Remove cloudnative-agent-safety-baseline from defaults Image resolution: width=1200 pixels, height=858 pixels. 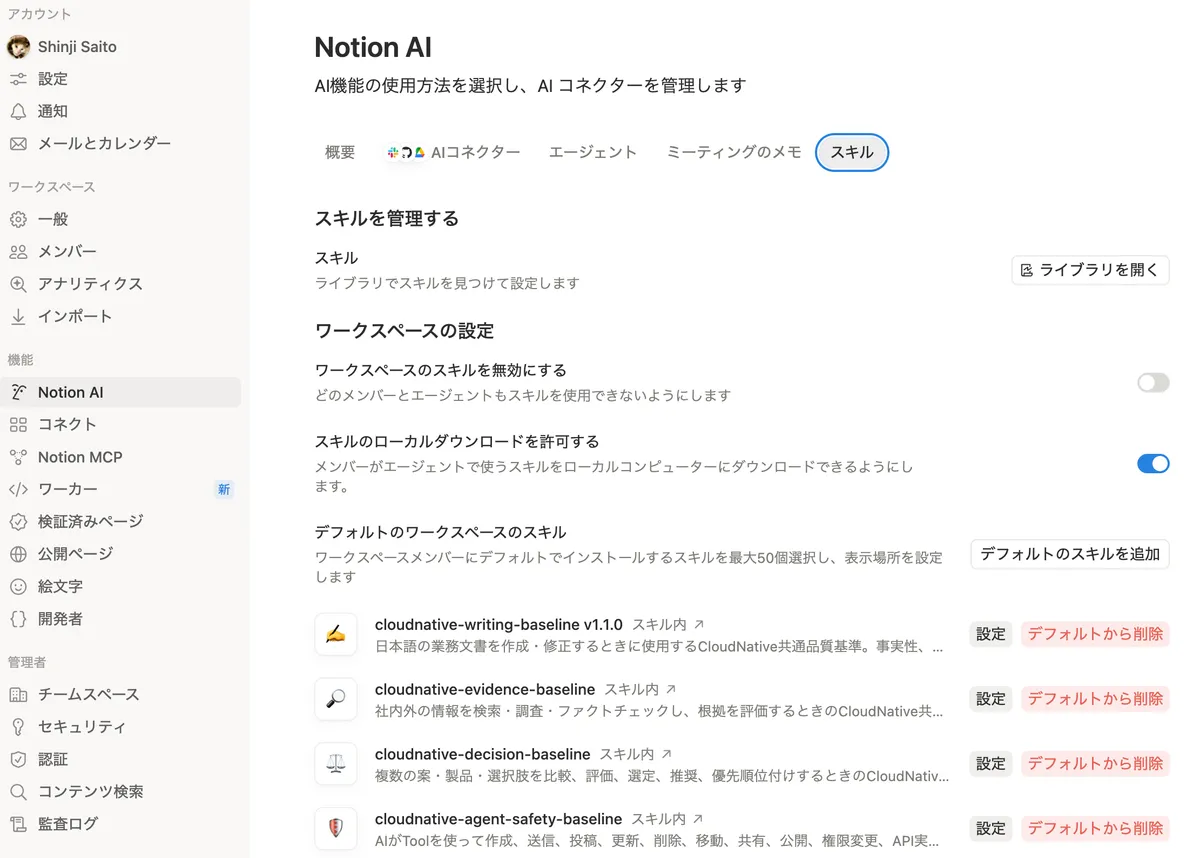coord(1095,828)
